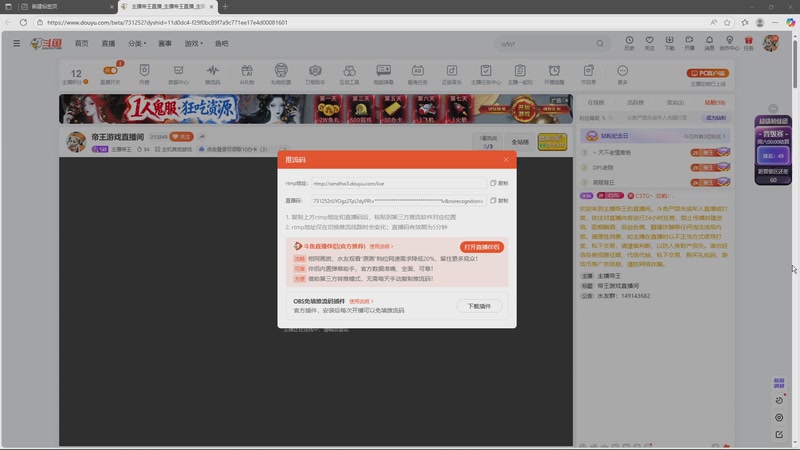Click the search magnifier icon
800x450 pixels.
click(600, 44)
